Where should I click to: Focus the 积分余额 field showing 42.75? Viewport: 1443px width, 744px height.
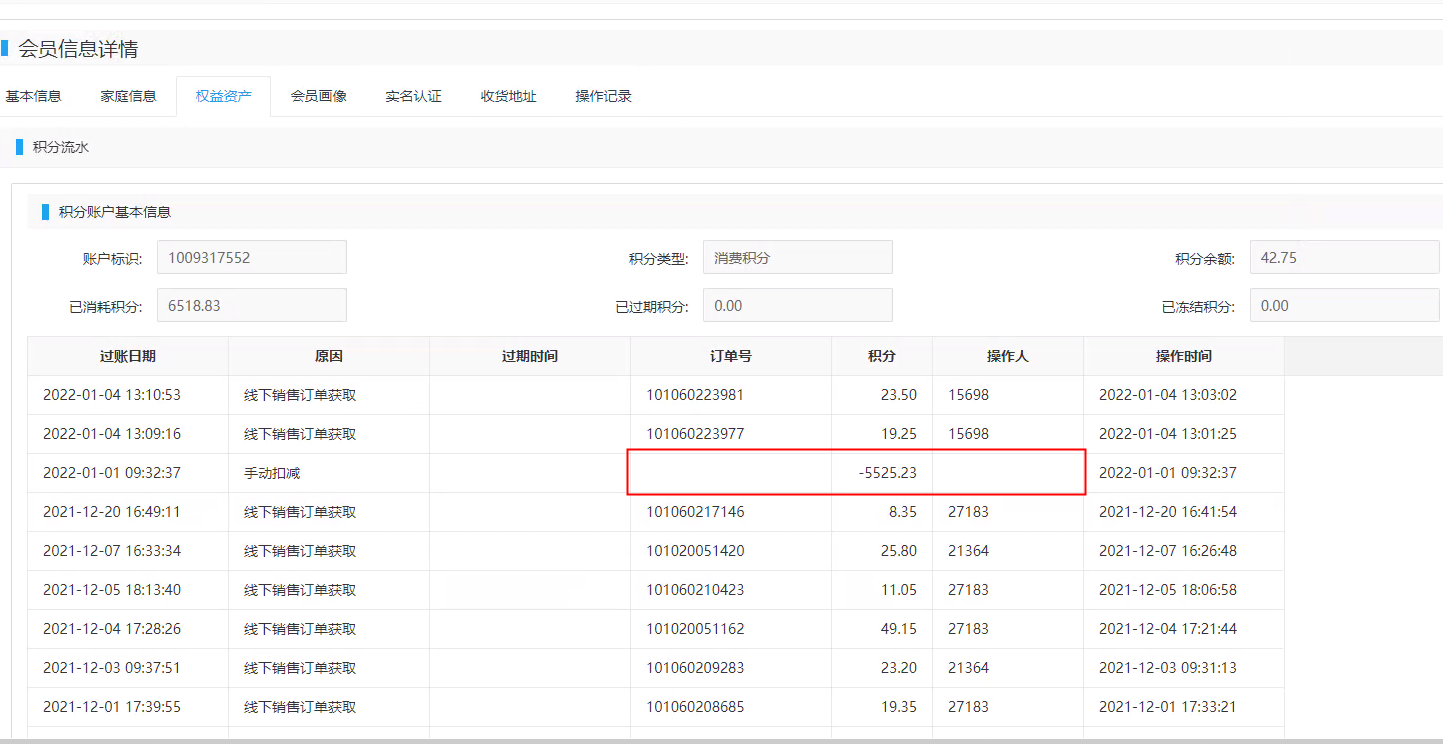coord(1344,257)
